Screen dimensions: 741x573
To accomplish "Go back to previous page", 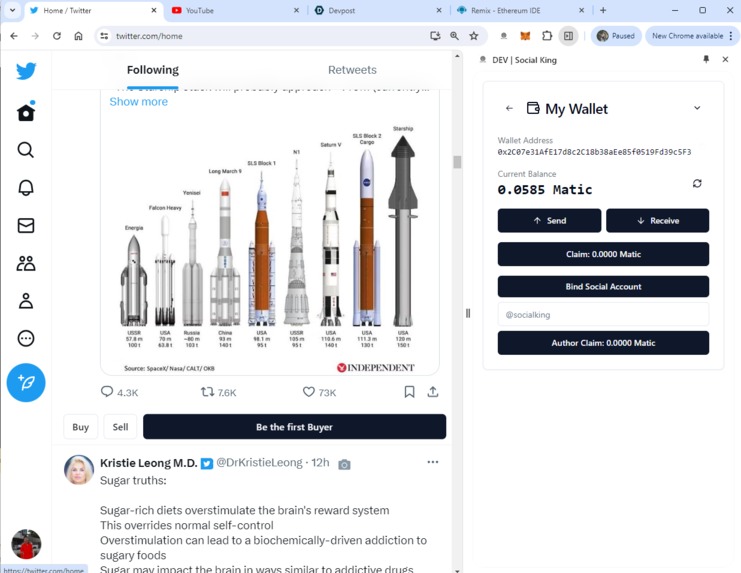I will pos(14,36).
